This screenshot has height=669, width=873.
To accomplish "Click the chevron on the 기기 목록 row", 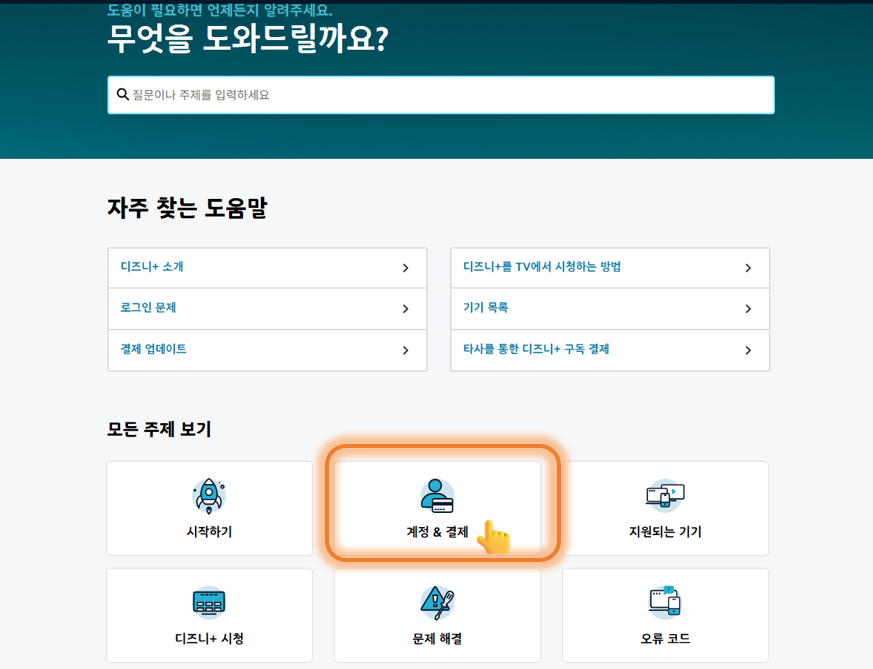I will coord(748,308).
